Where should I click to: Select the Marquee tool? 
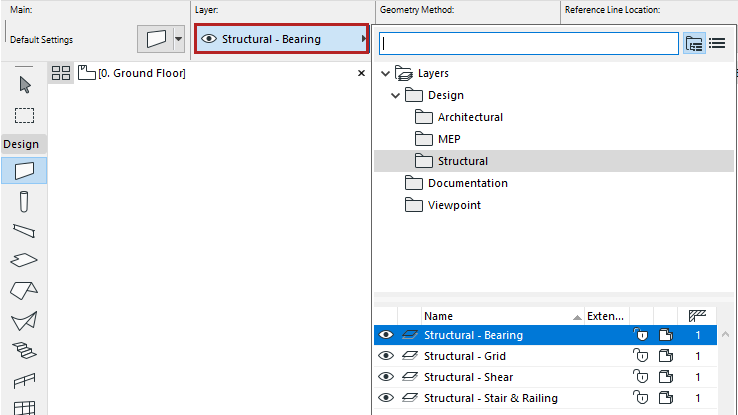pos(24,115)
